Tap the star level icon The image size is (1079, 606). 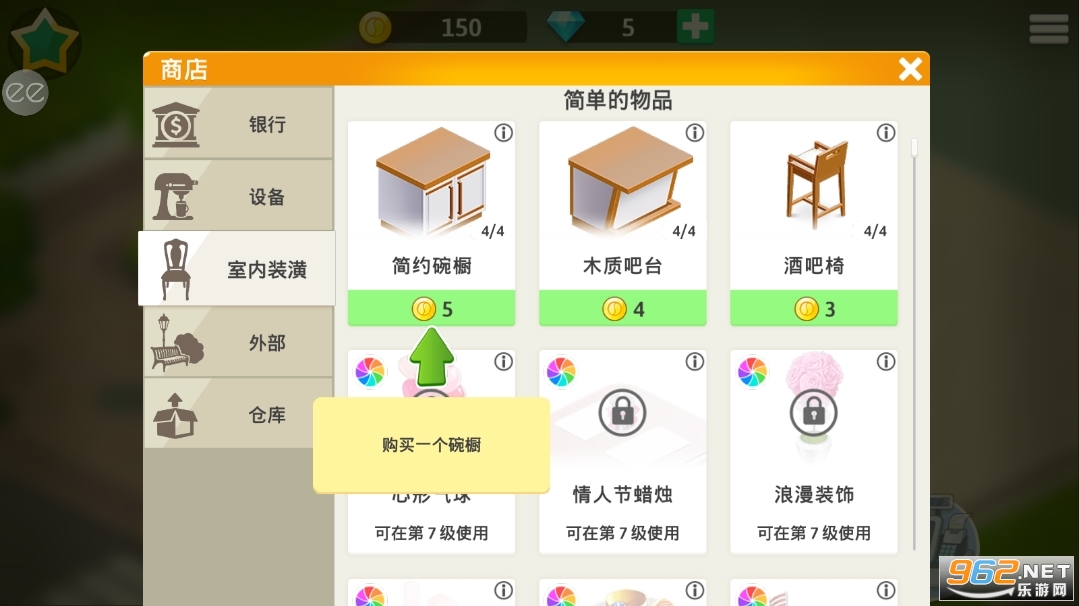[x=45, y=42]
